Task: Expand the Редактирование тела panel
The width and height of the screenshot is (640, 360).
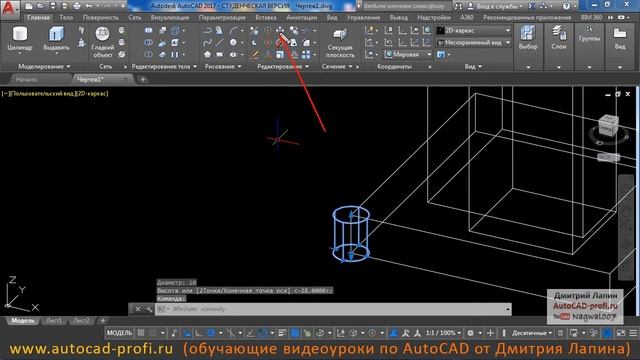Action: (x=164, y=67)
